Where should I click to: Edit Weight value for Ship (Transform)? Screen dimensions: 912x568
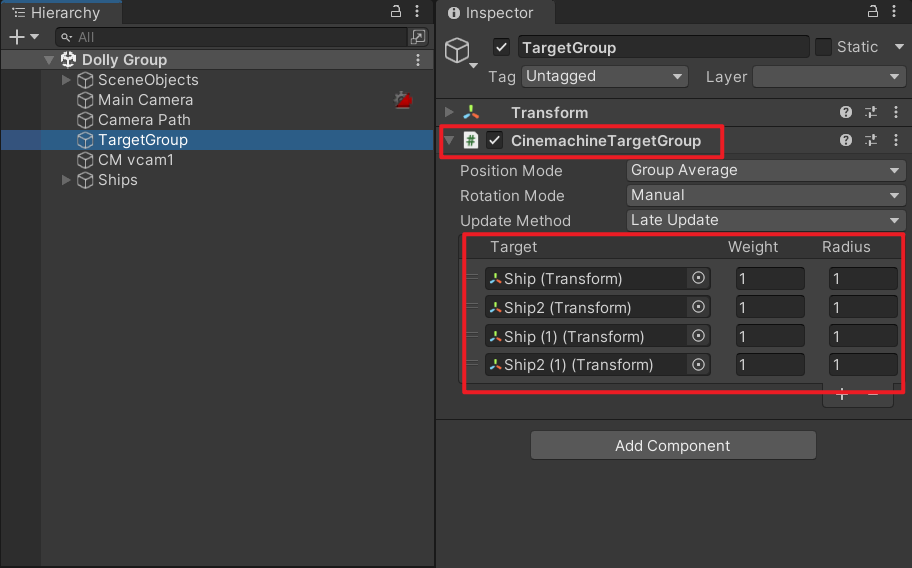(x=770, y=278)
